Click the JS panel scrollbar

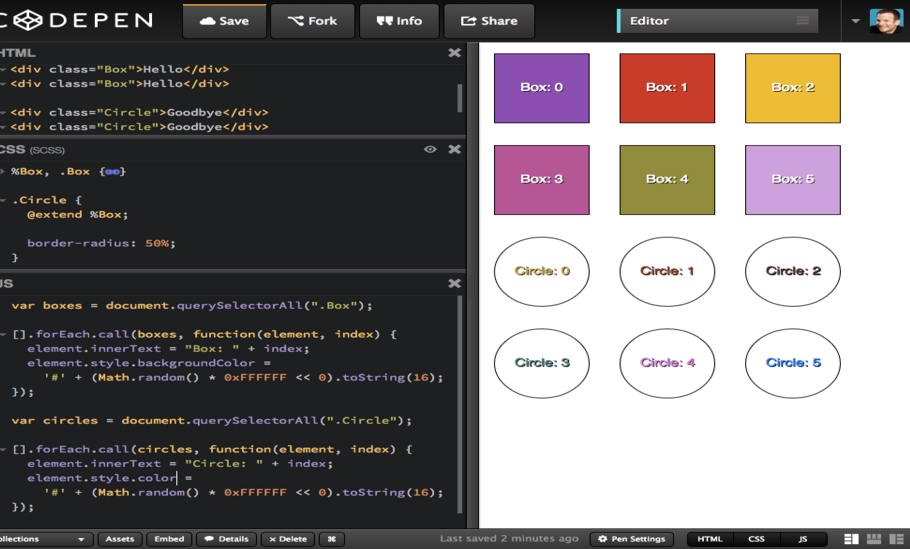click(x=460, y=404)
